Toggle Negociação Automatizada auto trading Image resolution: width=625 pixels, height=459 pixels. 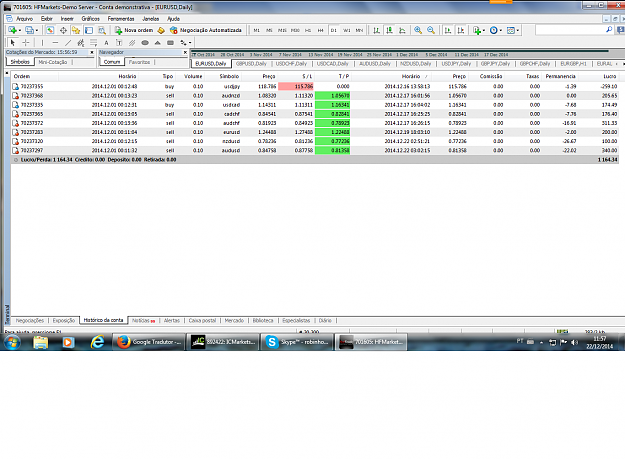(x=206, y=30)
